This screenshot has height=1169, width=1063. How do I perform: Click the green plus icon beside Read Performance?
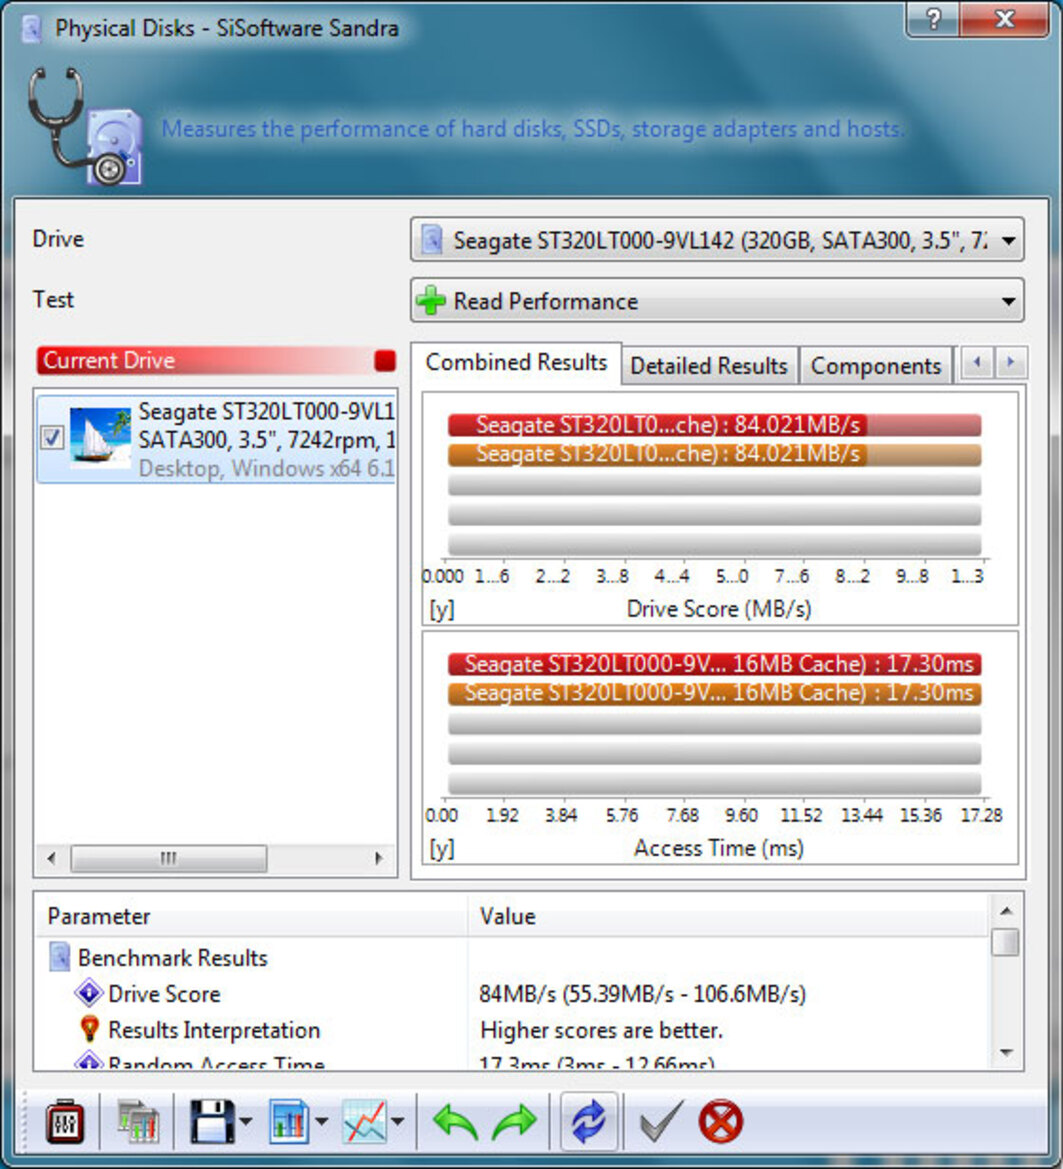point(431,300)
